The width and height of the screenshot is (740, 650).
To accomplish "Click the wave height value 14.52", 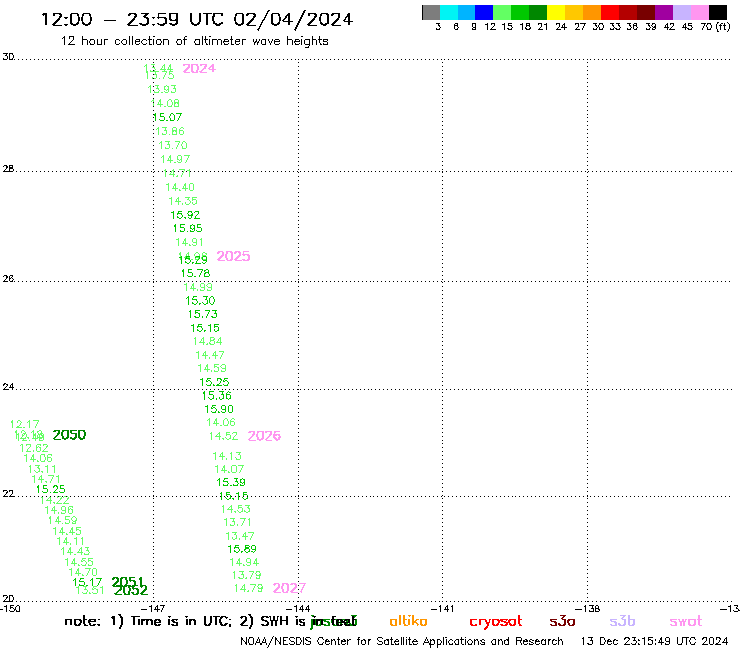I will [x=223, y=436].
